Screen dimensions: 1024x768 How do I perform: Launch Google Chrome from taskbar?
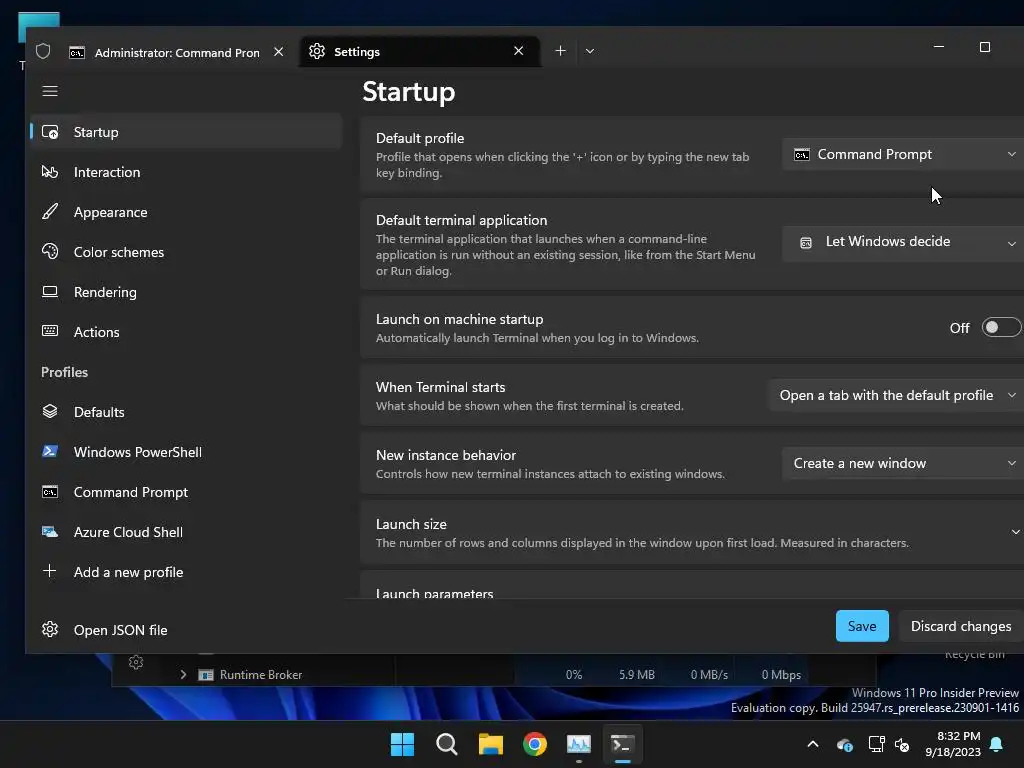pos(535,744)
